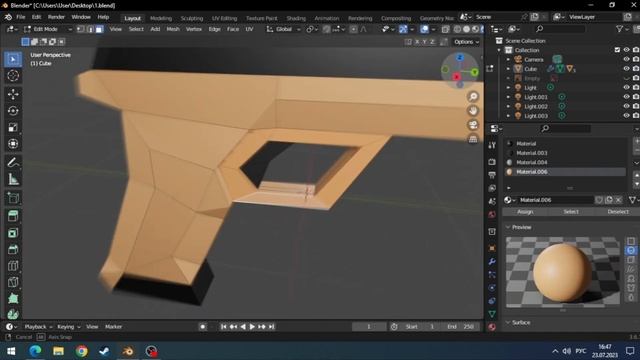Toggle visibility of Light.001
Image resolution: width=640 pixels, height=360 pixels.
pos(626,97)
